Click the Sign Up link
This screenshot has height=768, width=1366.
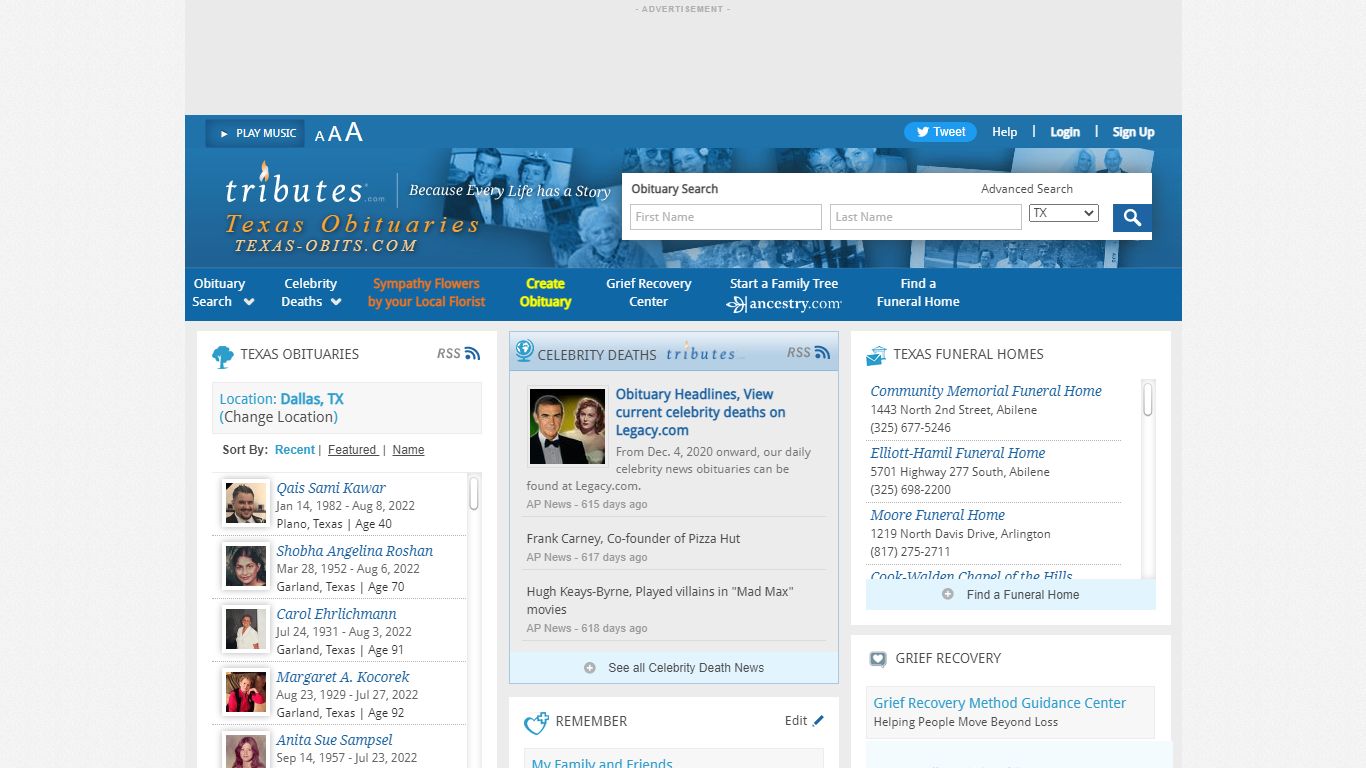click(x=1133, y=132)
